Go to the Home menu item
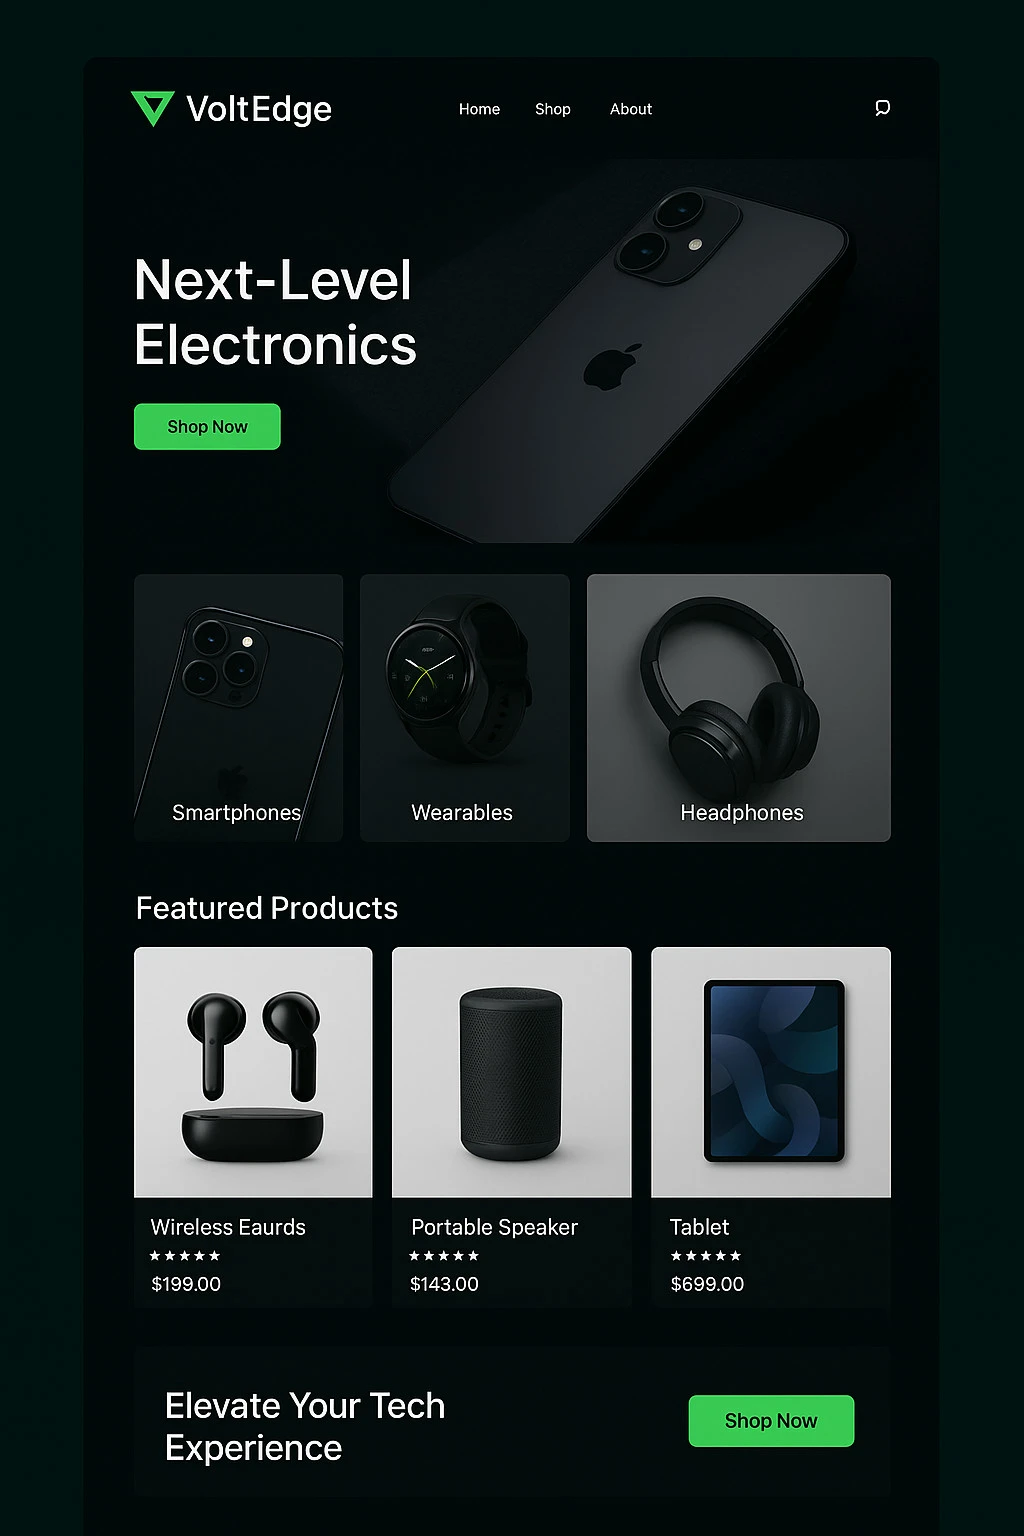 tap(479, 109)
